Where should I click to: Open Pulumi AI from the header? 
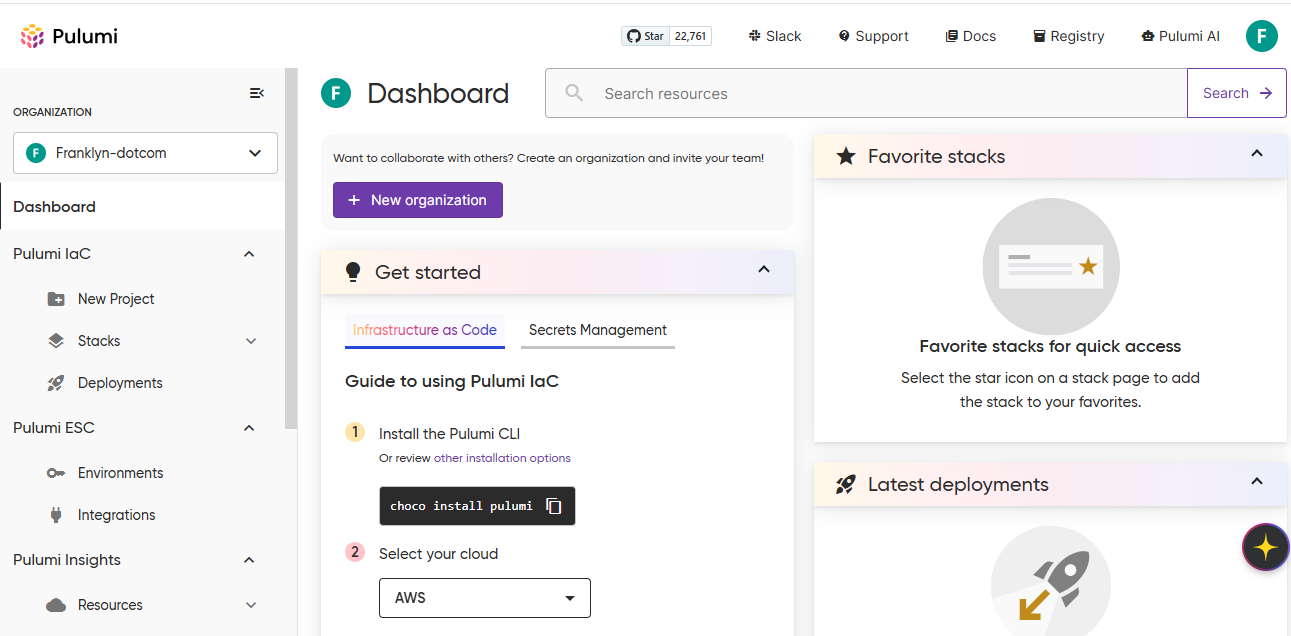(x=1180, y=36)
